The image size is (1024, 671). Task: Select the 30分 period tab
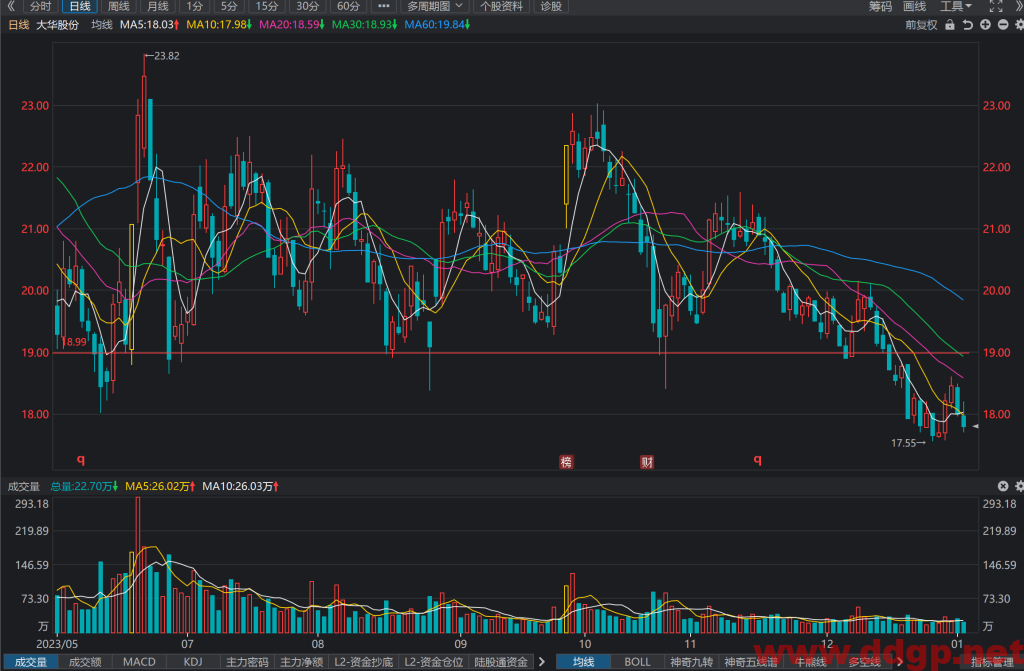[x=307, y=6]
